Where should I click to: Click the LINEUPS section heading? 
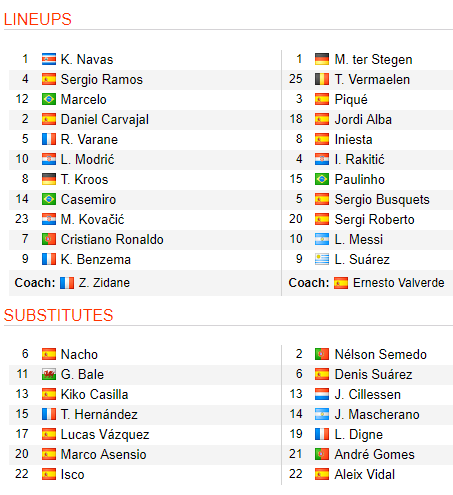click(x=37, y=19)
